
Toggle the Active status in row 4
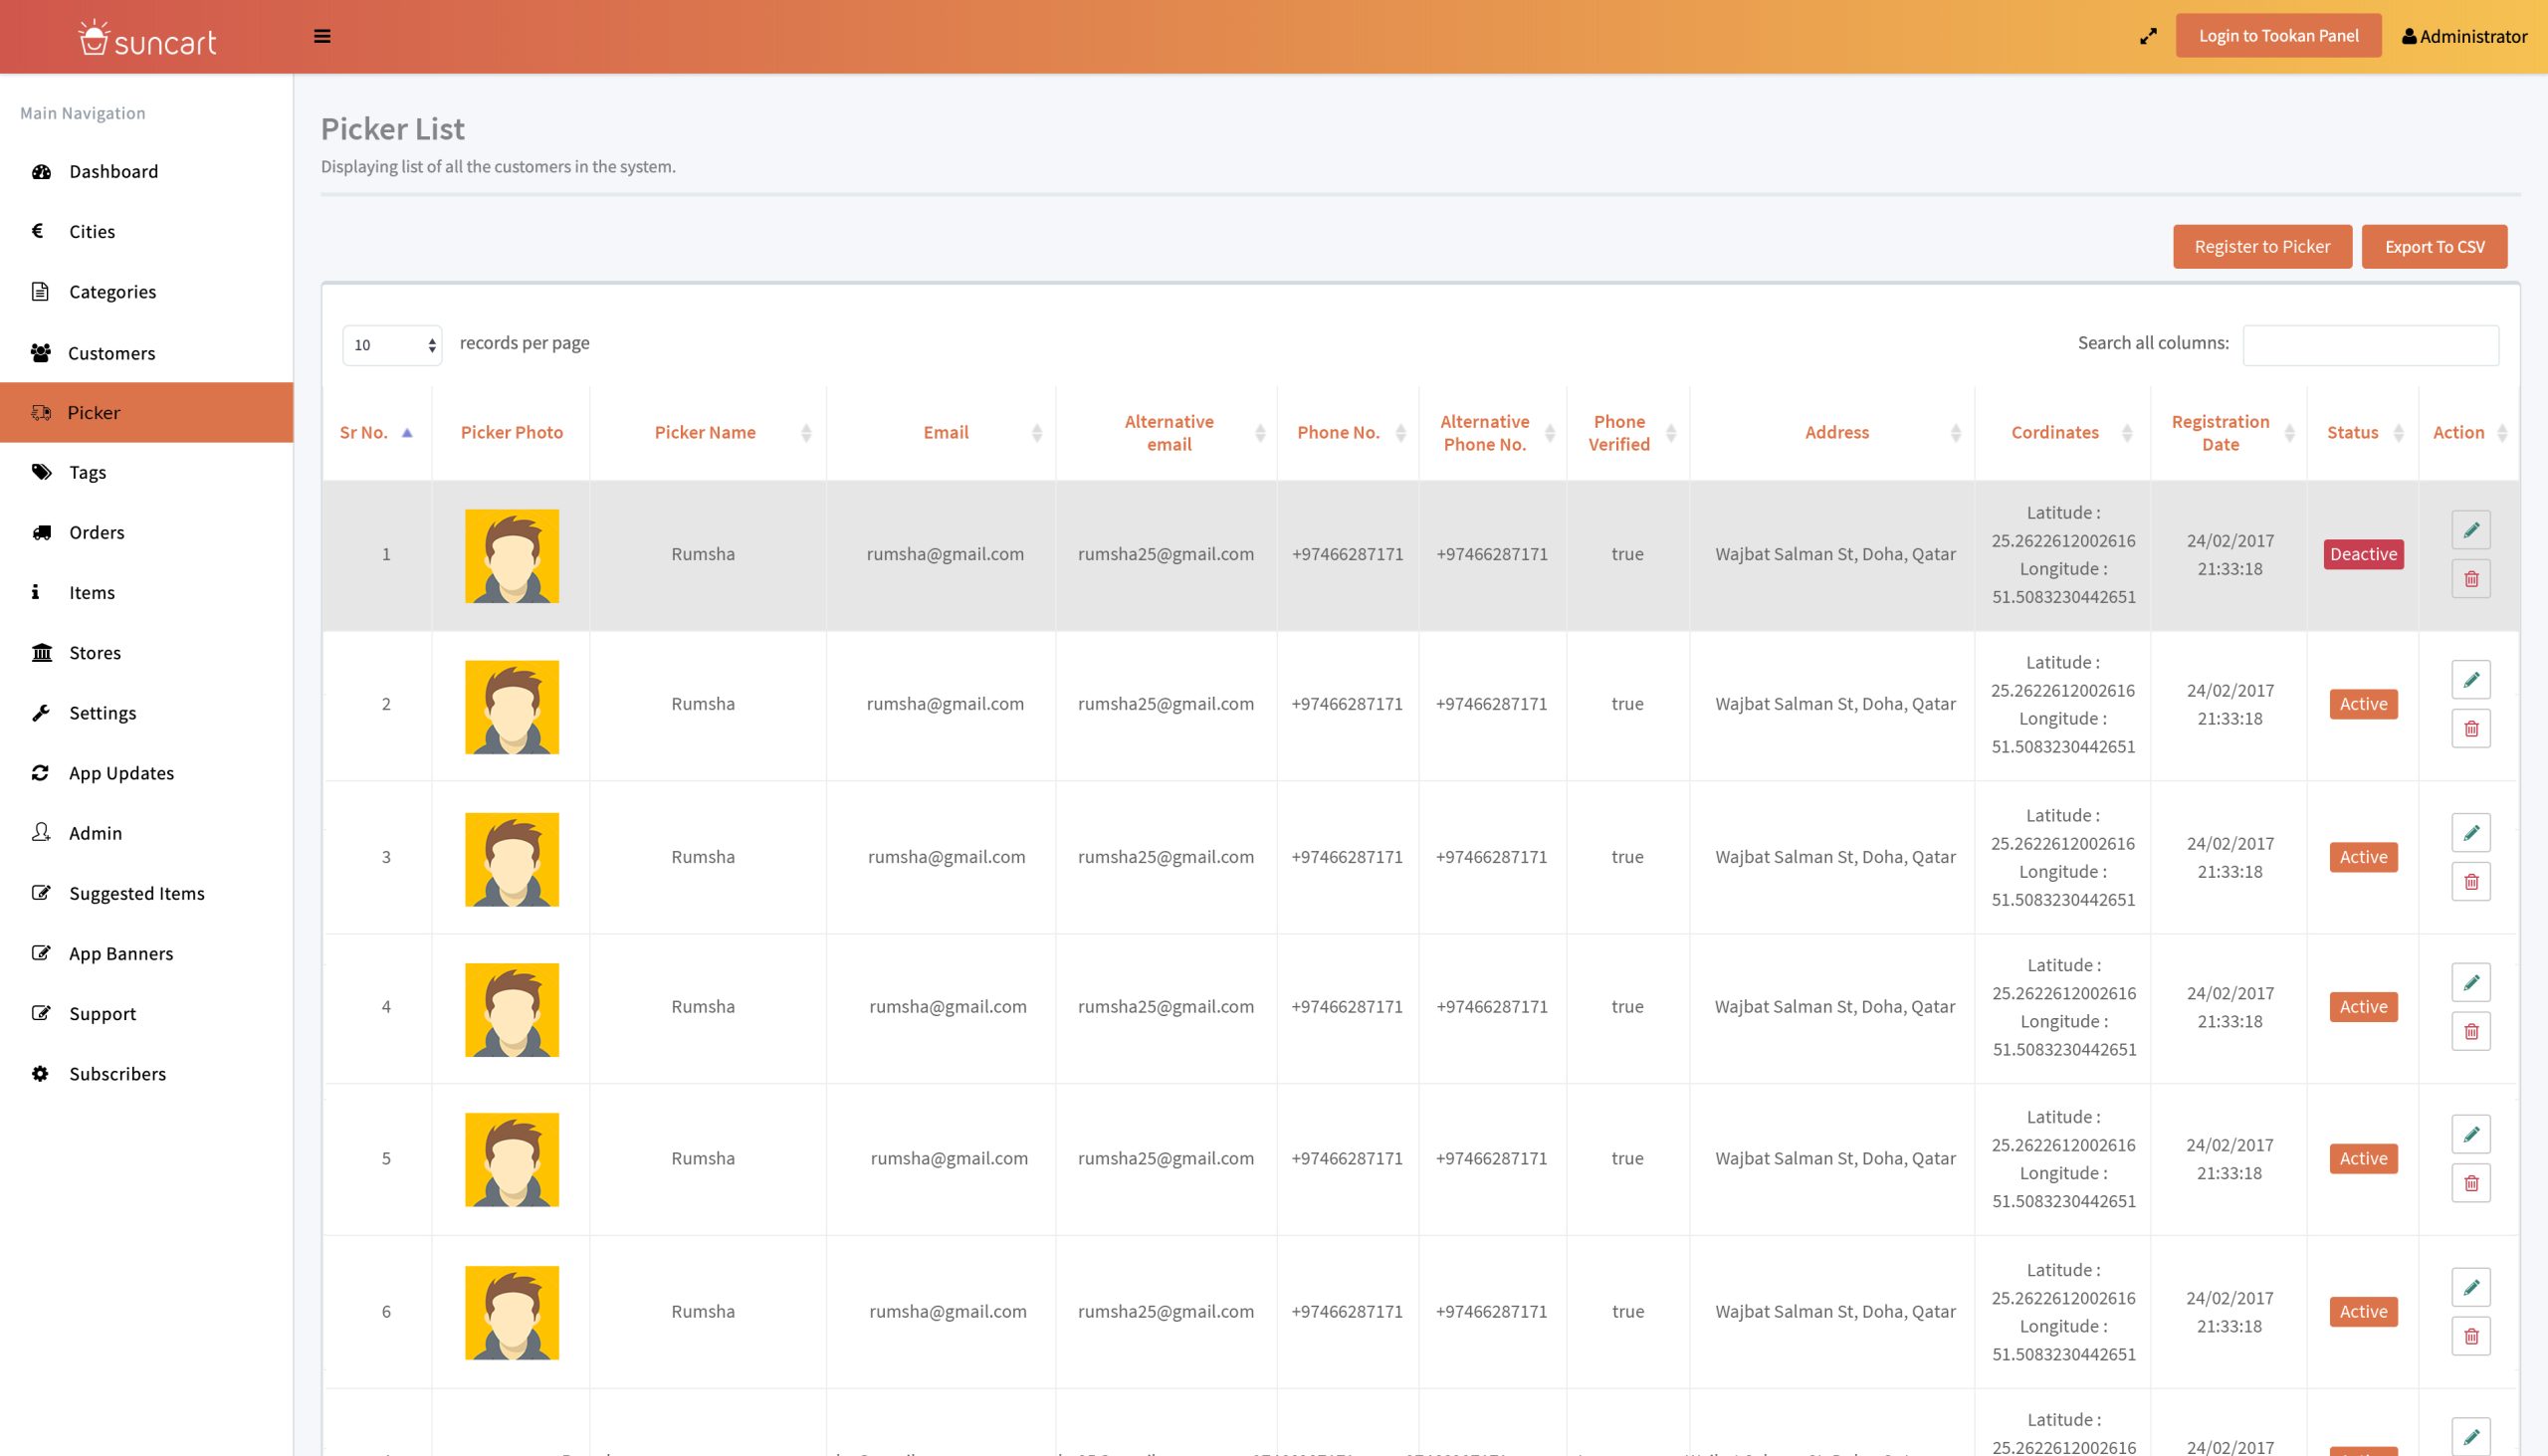(x=2363, y=1007)
